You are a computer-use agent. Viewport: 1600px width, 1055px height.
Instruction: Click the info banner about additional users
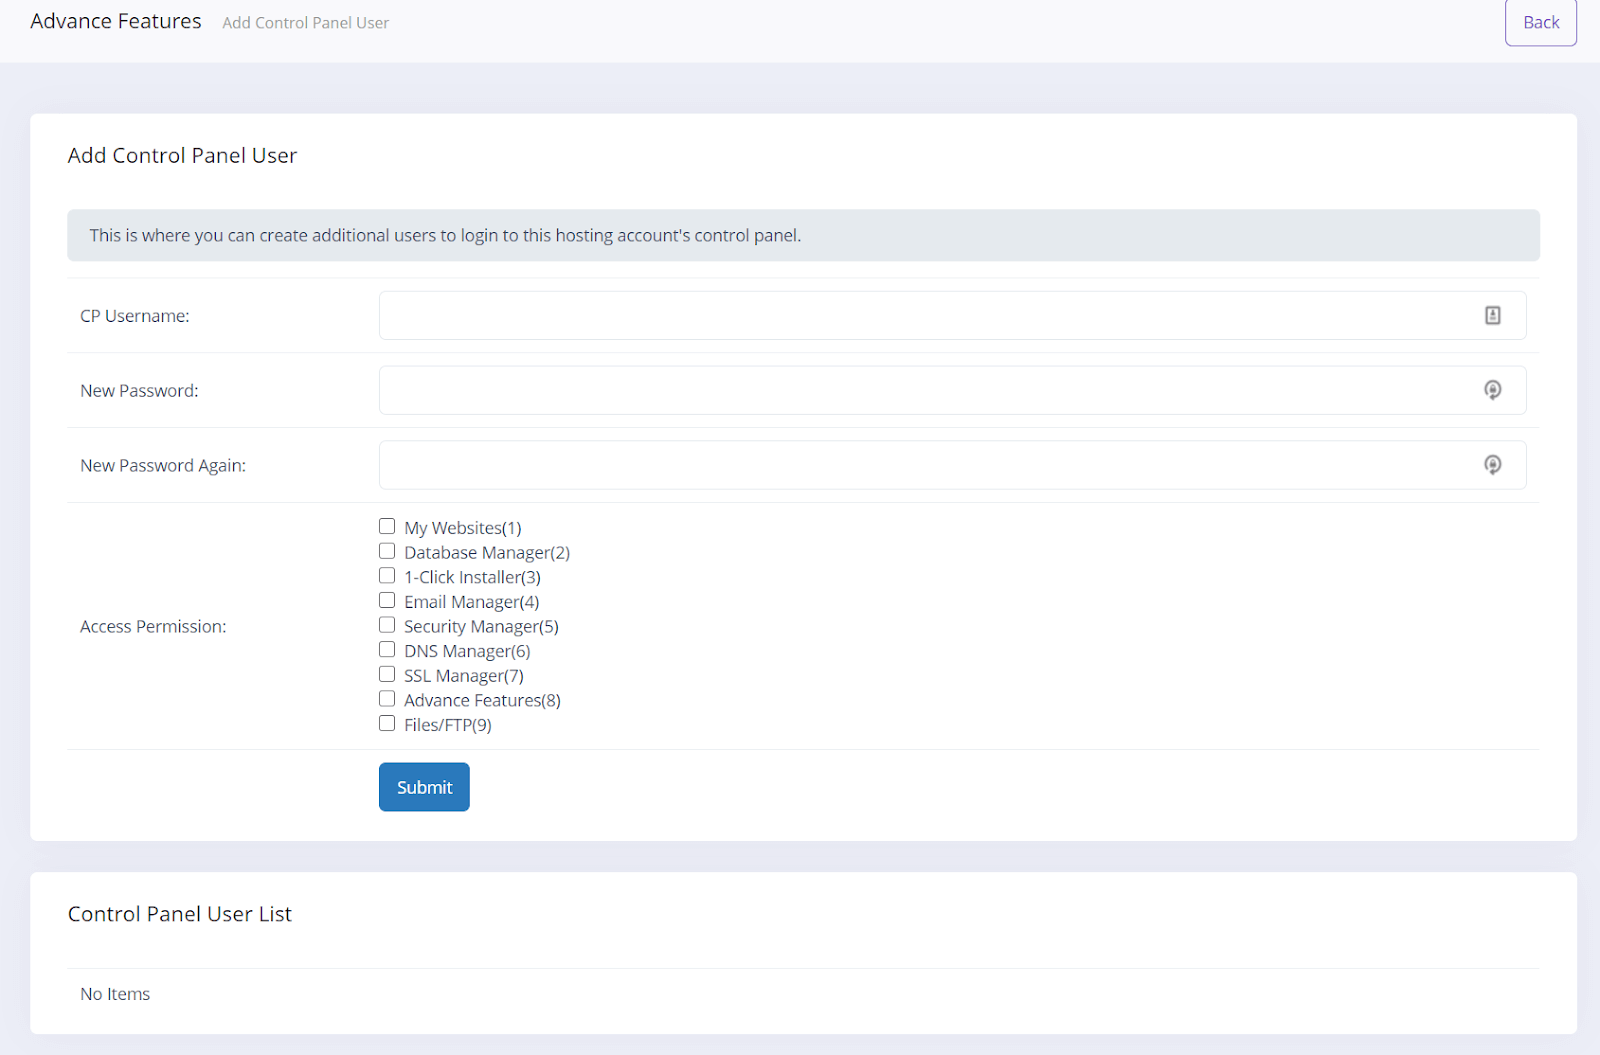click(803, 235)
